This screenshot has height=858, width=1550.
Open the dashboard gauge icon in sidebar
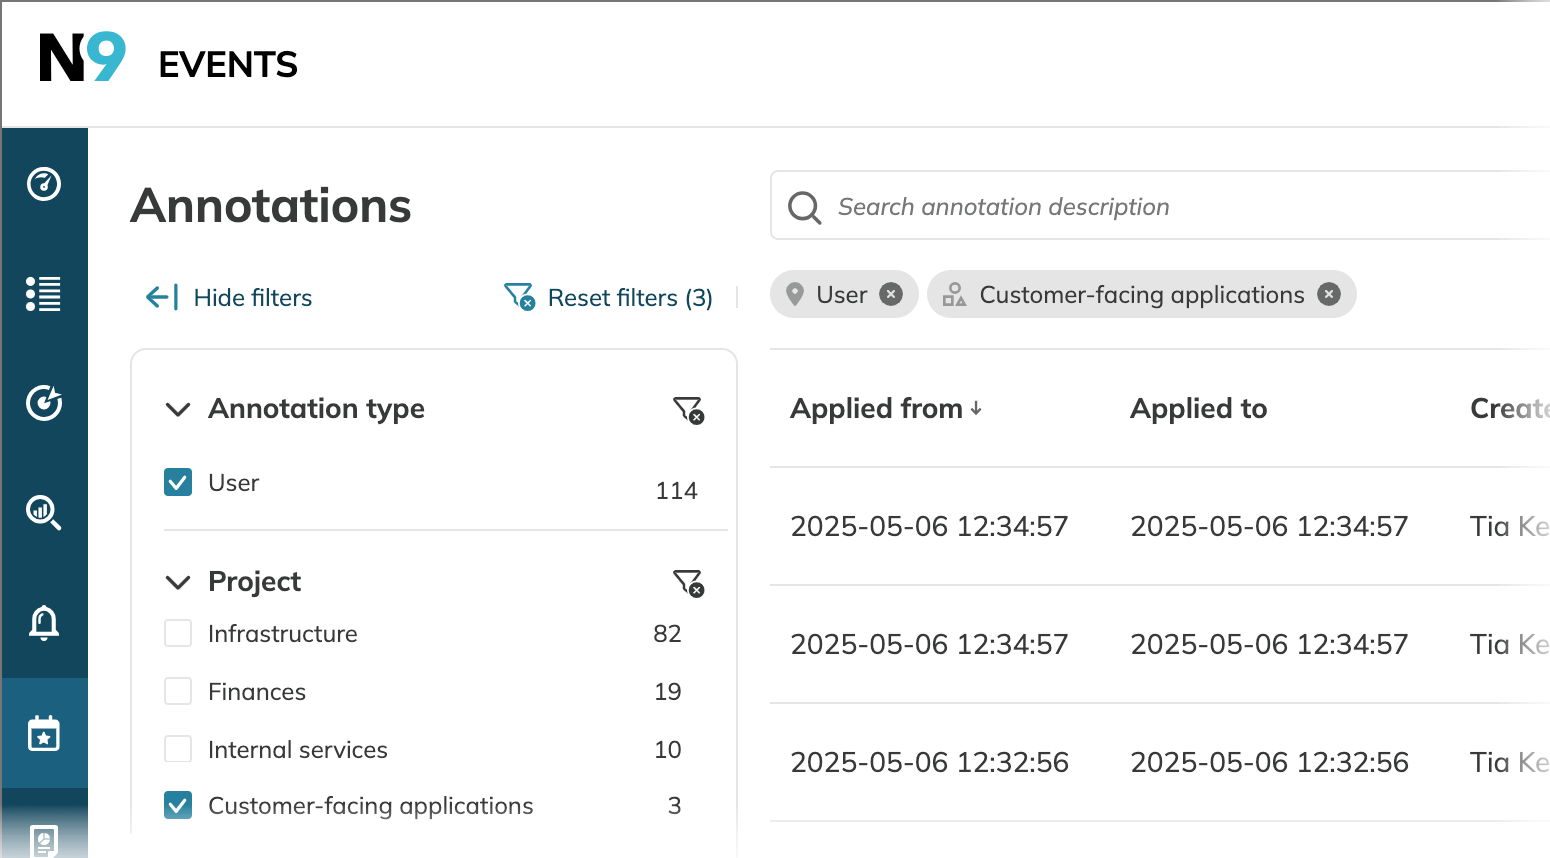tap(44, 184)
